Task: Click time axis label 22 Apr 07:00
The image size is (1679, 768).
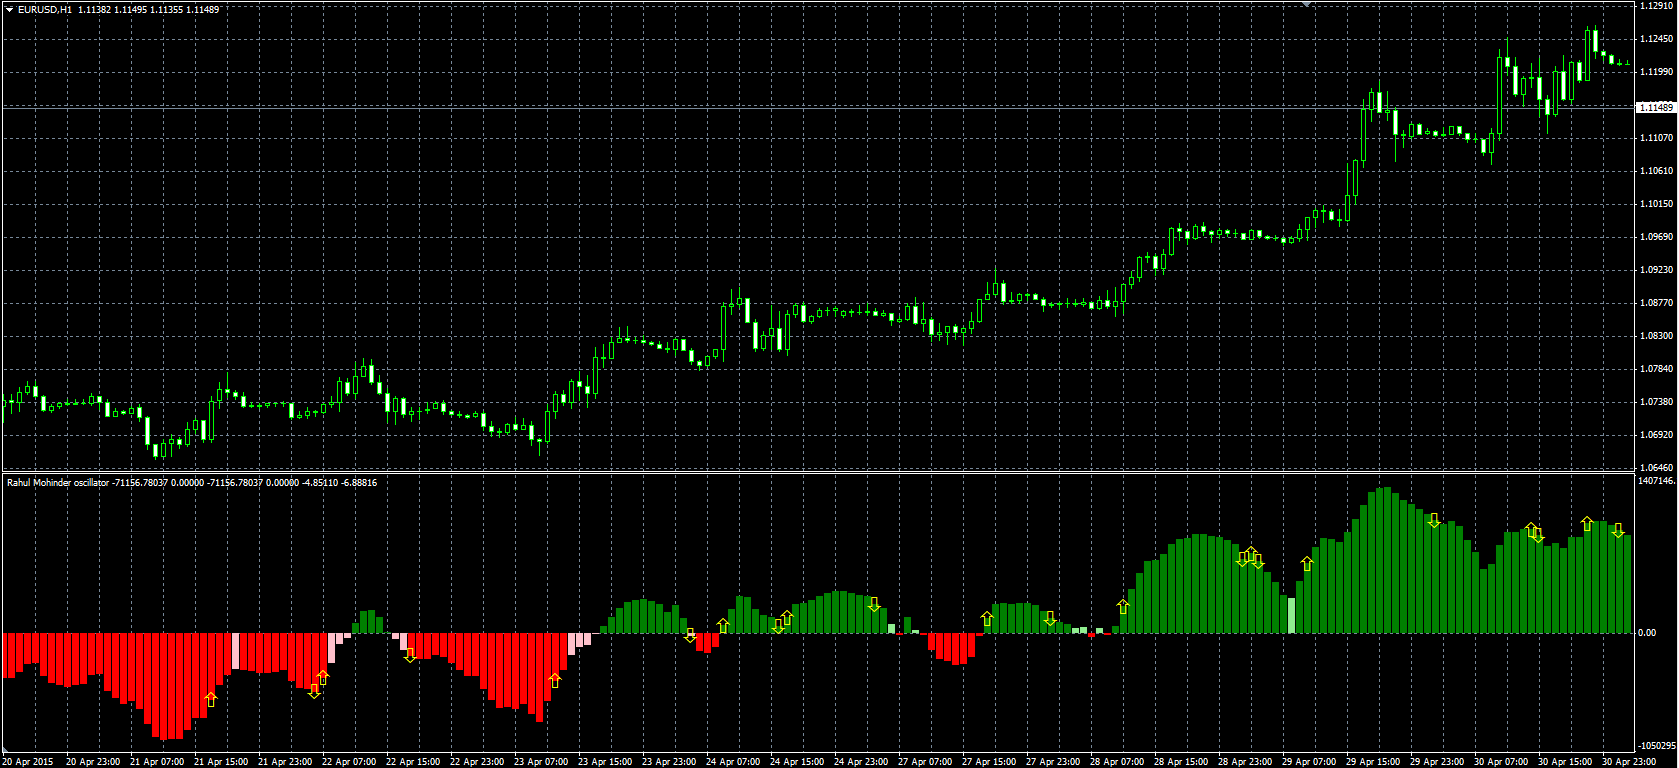Action: [x=349, y=762]
